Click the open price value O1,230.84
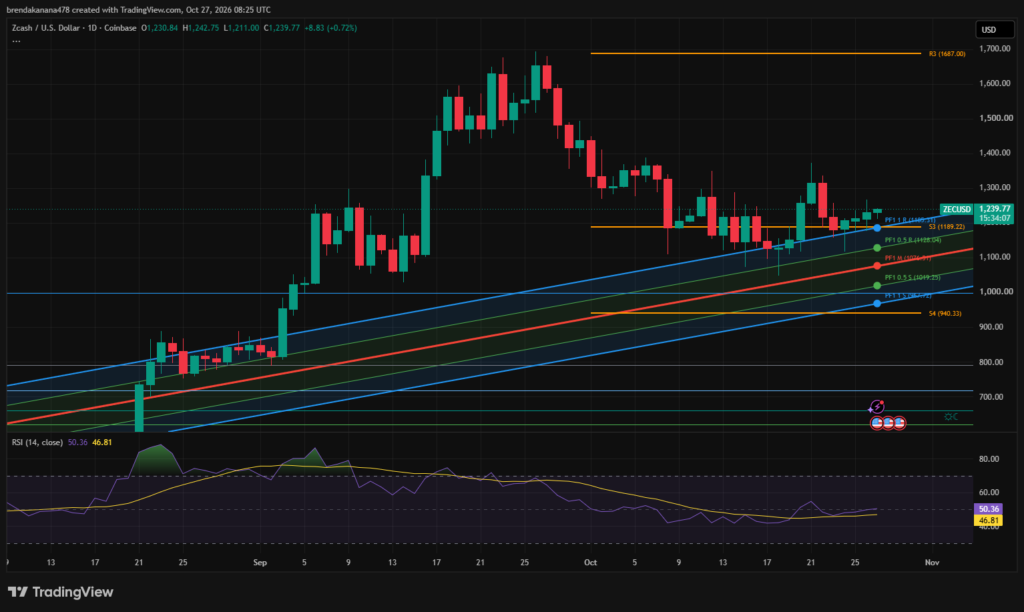The height and width of the screenshot is (612, 1024). pyautogui.click(x=159, y=28)
